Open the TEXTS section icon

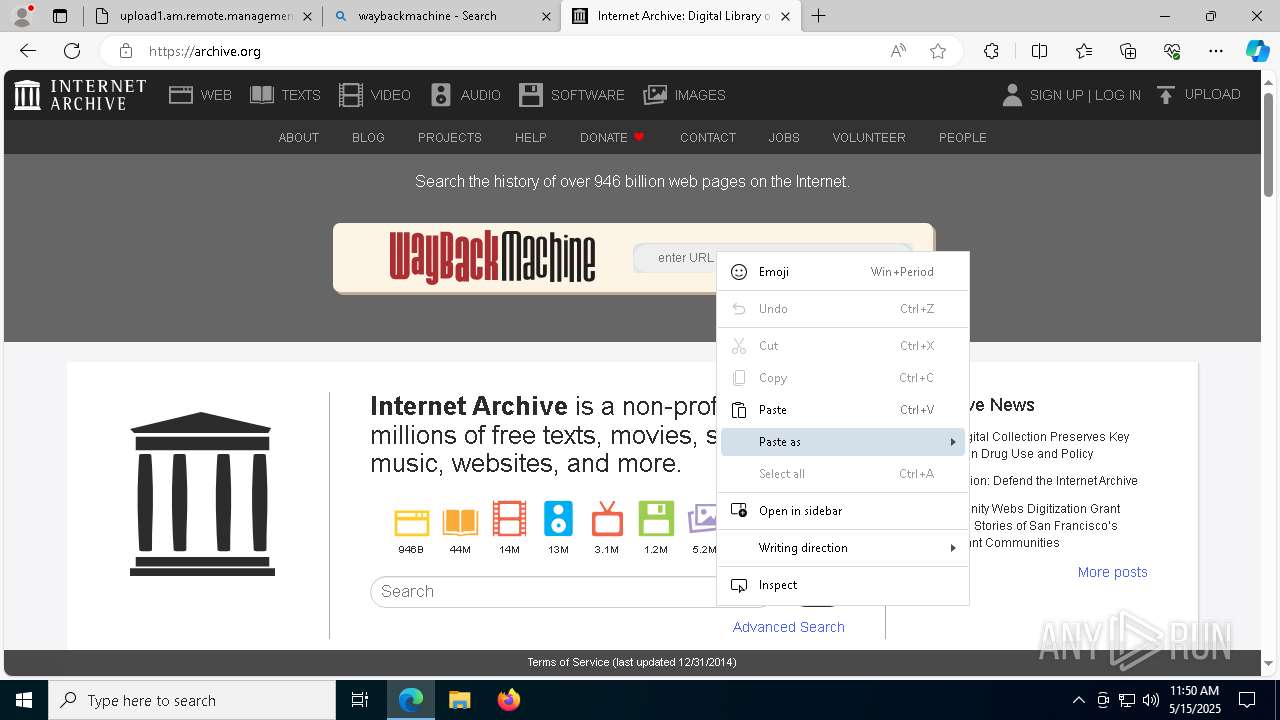click(x=262, y=95)
